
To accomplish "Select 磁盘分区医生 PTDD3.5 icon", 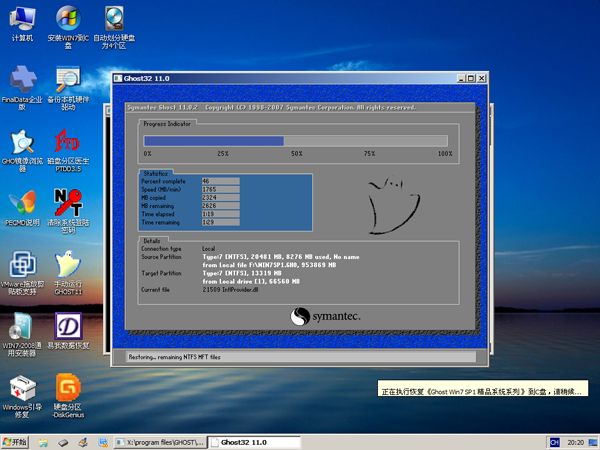I will click(68, 150).
